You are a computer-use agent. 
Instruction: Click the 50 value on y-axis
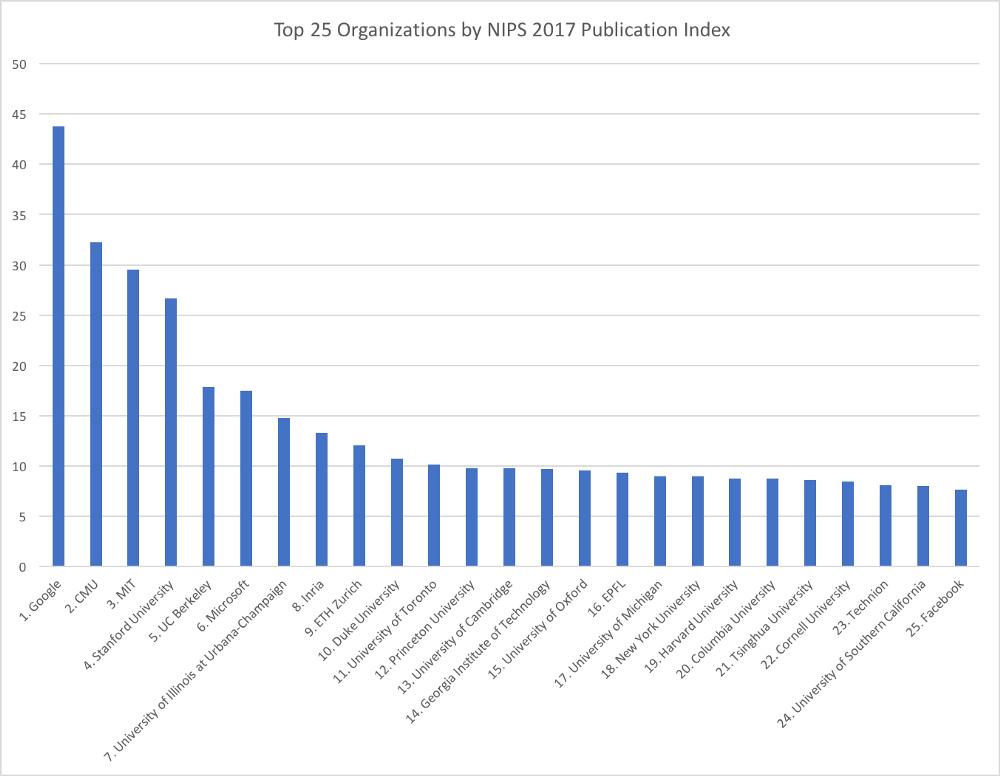point(19,64)
